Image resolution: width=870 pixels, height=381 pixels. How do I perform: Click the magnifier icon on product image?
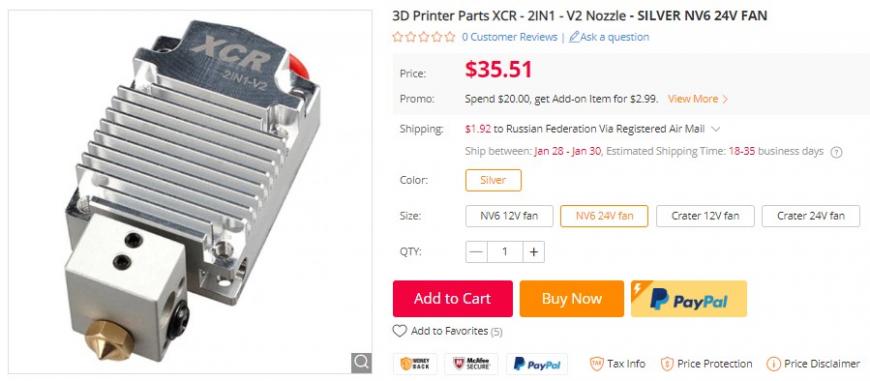coord(361,363)
